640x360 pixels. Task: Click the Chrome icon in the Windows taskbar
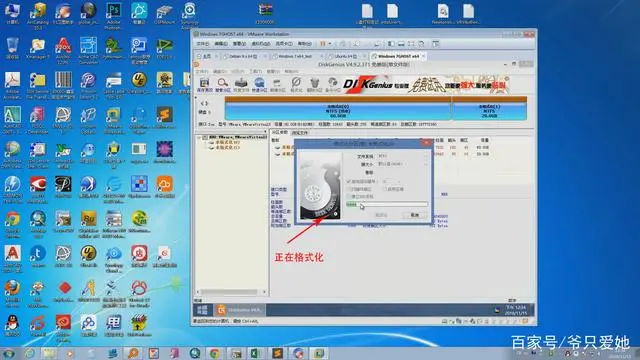coord(215,353)
